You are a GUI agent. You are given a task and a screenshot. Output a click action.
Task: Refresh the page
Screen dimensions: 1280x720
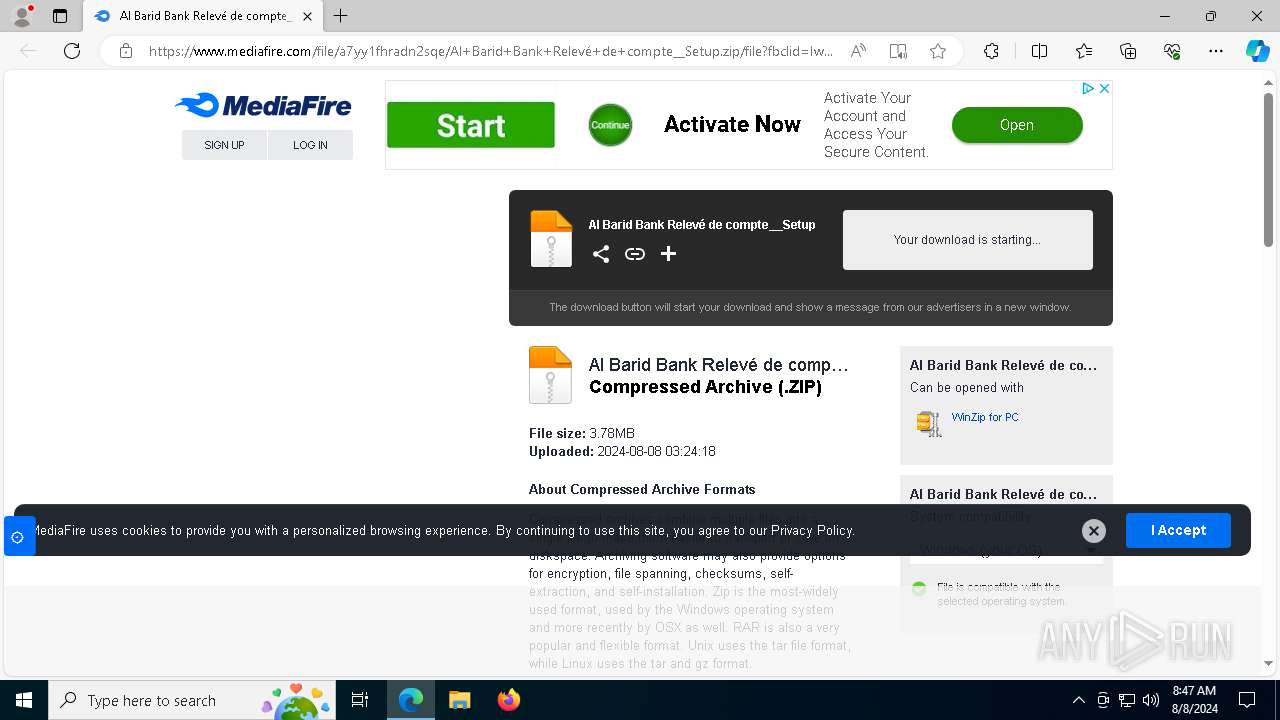(72, 51)
